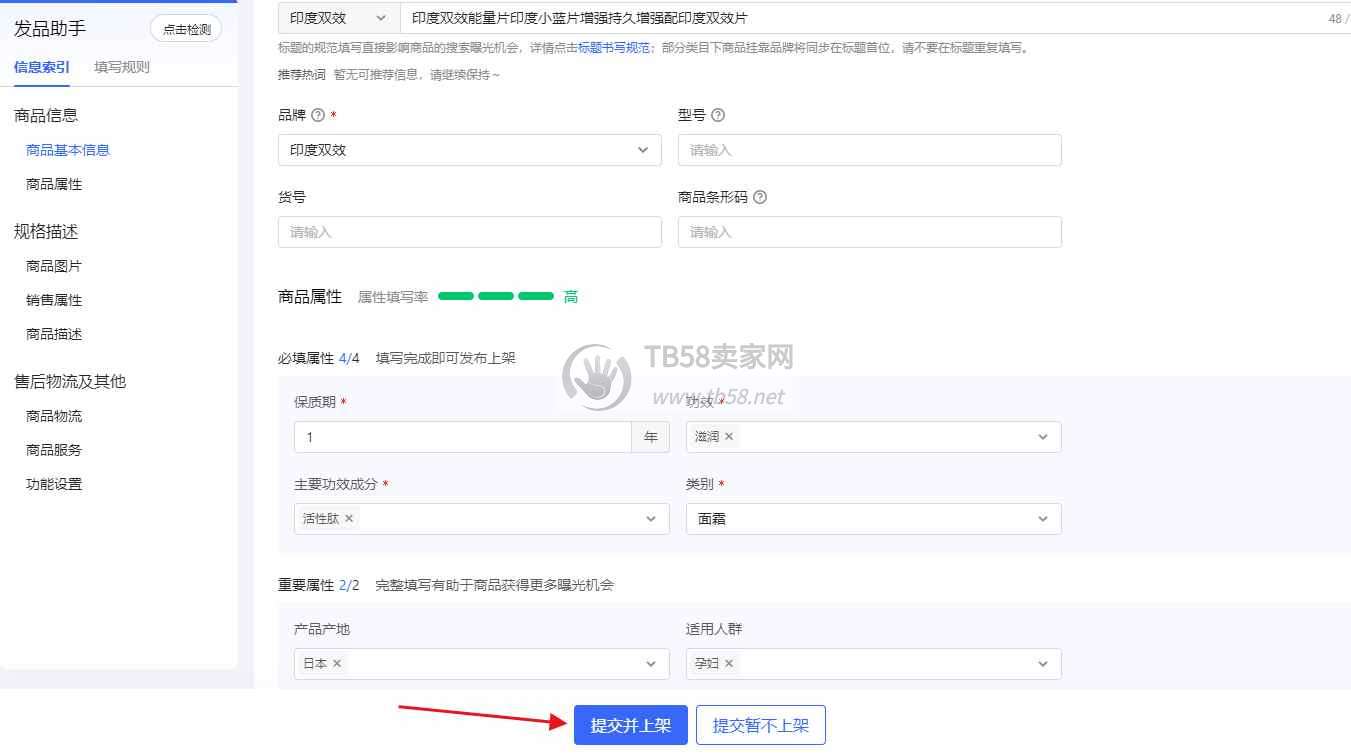The width and height of the screenshot is (1351, 755).
Task: Click the help icon next to 商品条形码
Action: pos(760,197)
